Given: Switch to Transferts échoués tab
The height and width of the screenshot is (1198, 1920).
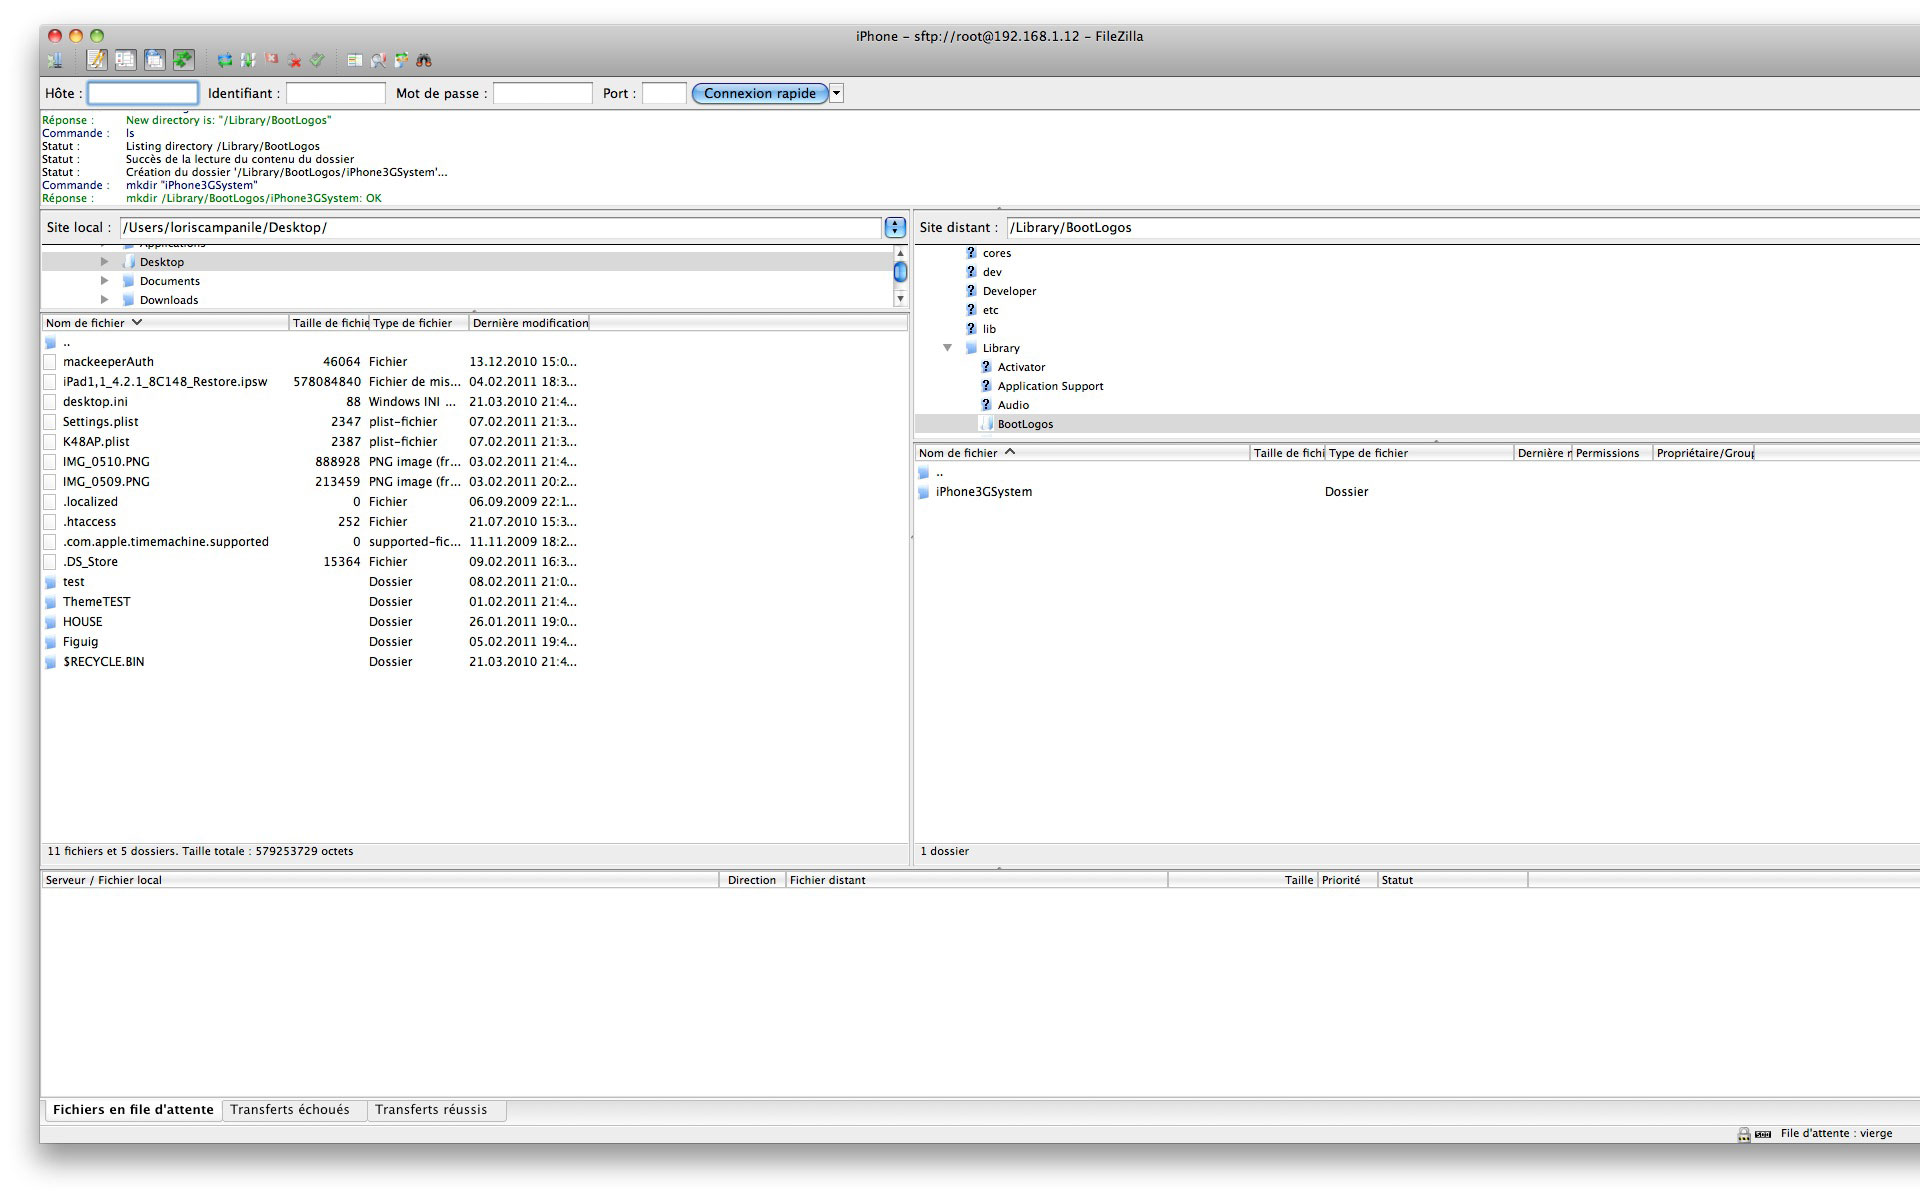Looking at the screenshot, I should [x=290, y=1109].
